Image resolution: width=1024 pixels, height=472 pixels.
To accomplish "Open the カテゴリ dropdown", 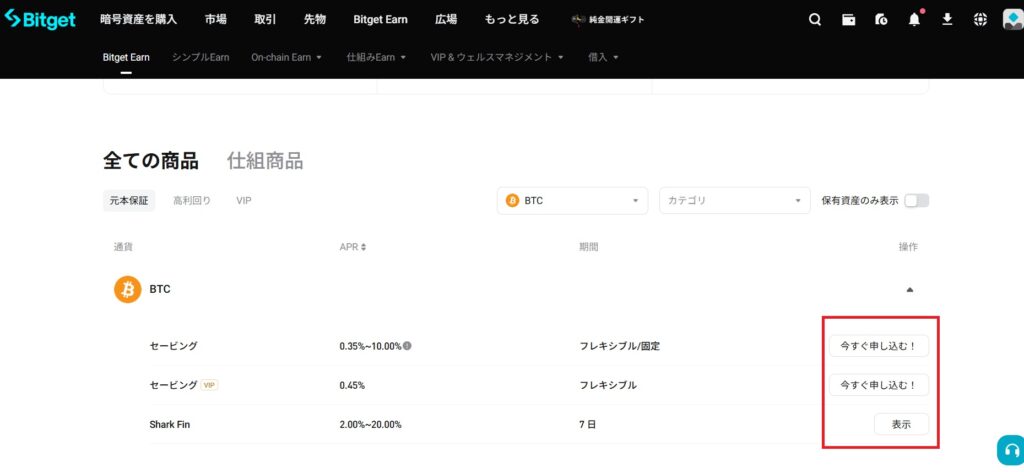I will click(734, 201).
